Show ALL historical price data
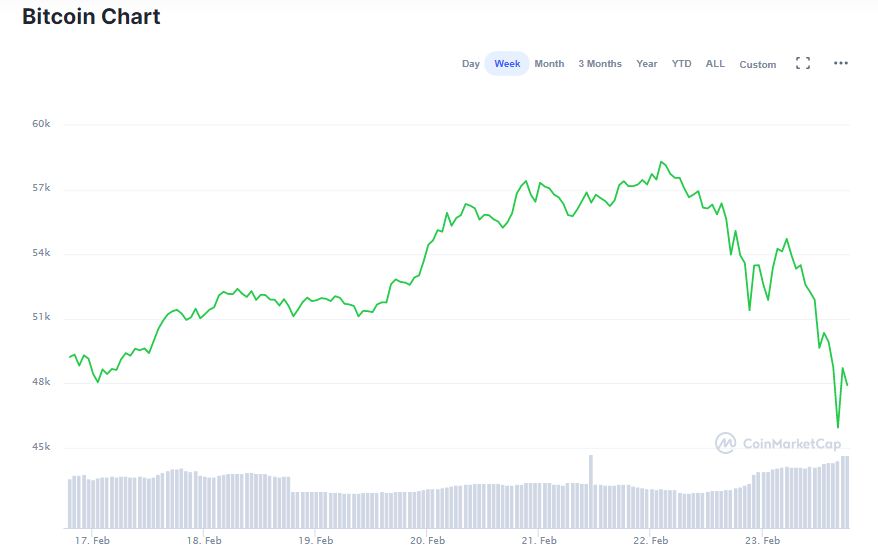 [715, 64]
